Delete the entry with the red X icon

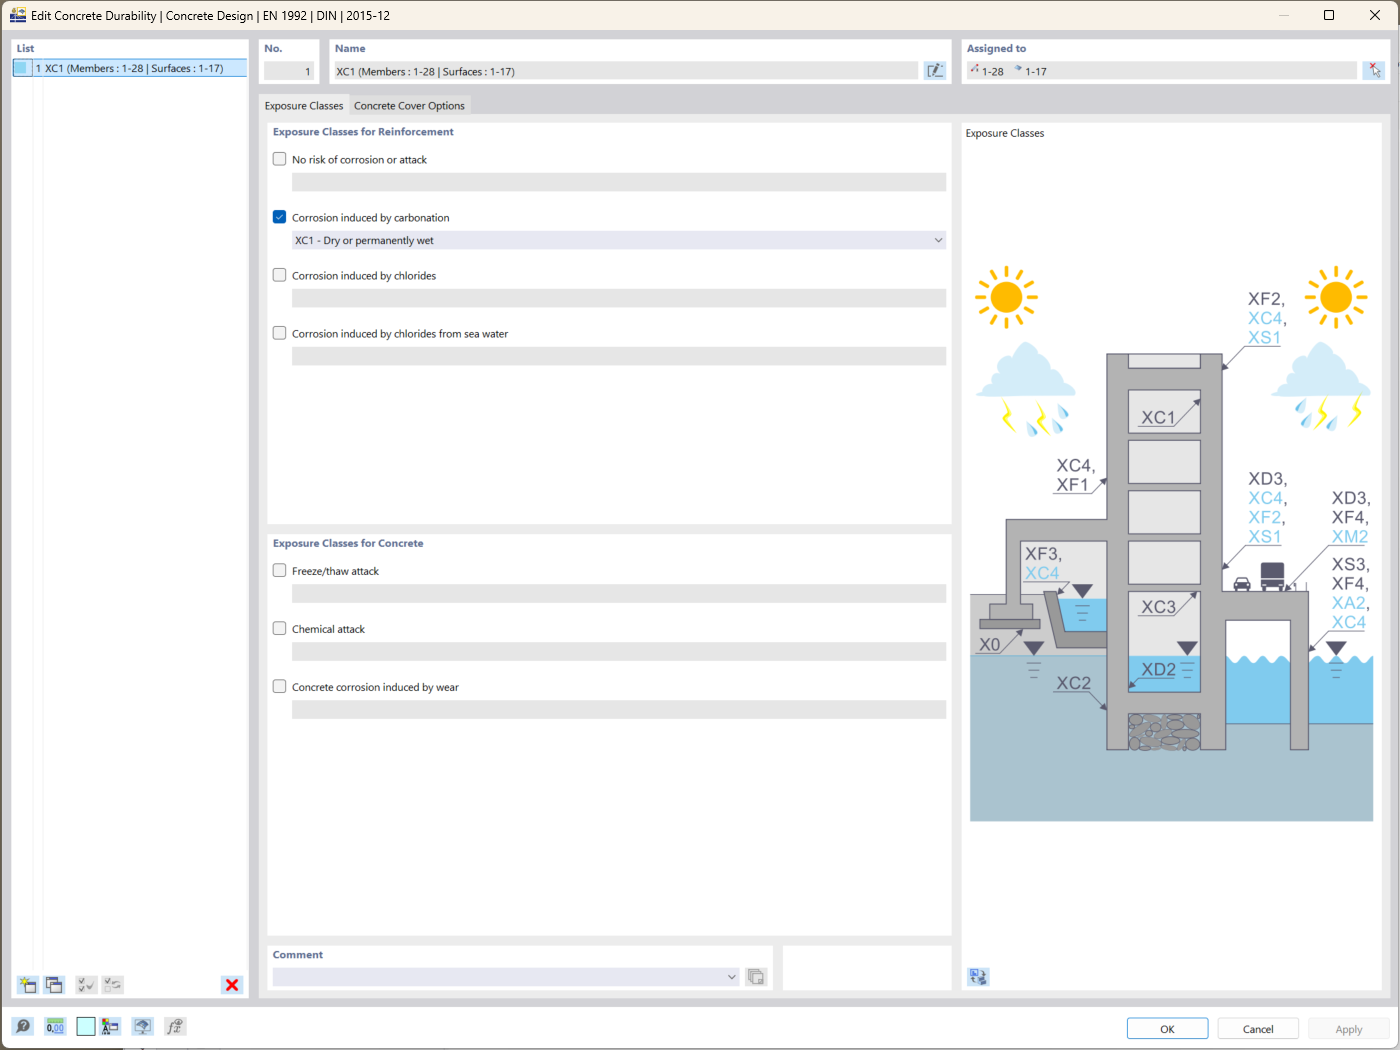231,984
